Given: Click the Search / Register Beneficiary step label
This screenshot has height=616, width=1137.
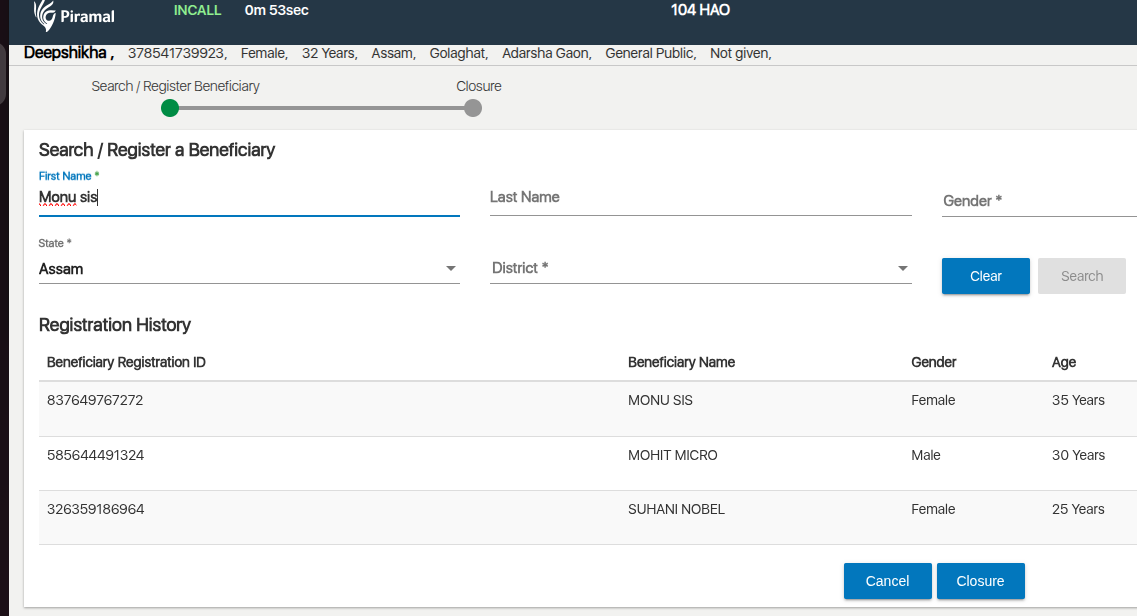Looking at the screenshot, I should click(x=175, y=86).
